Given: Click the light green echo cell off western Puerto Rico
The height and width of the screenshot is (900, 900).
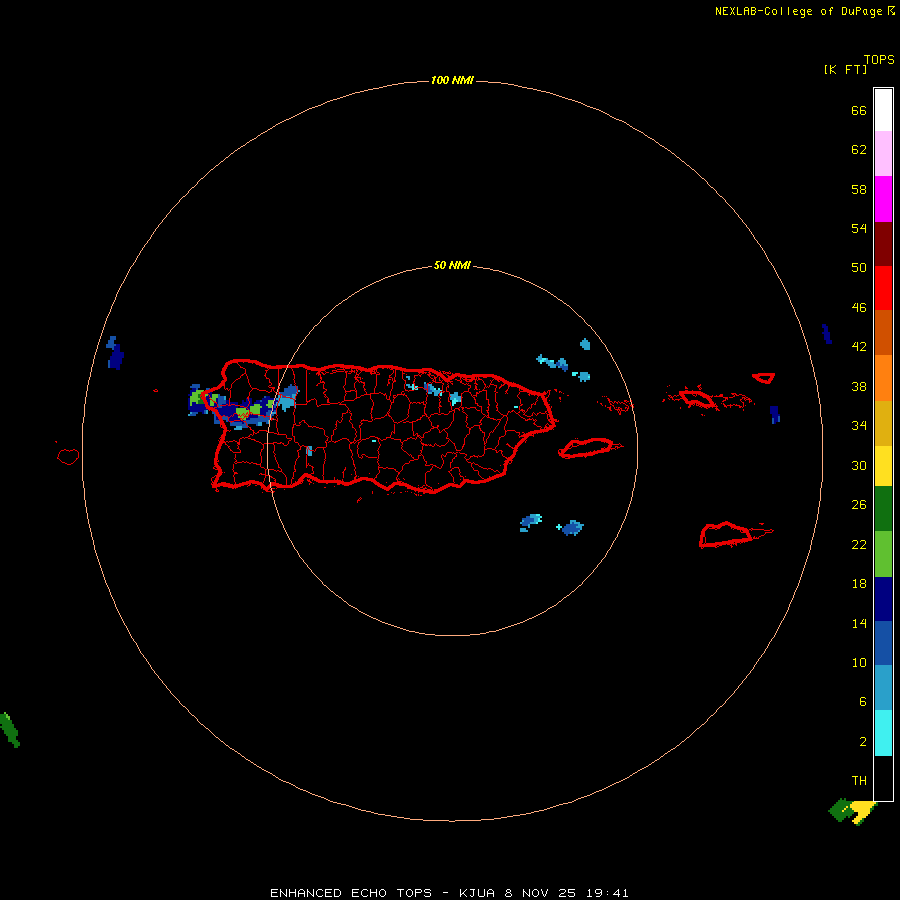Looking at the screenshot, I should tap(198, 397).
